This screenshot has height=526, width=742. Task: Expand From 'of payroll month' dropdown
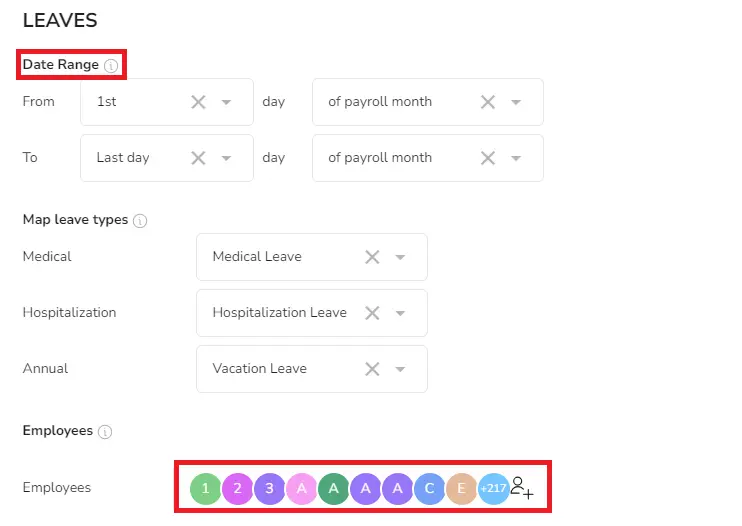click(516, 102)
